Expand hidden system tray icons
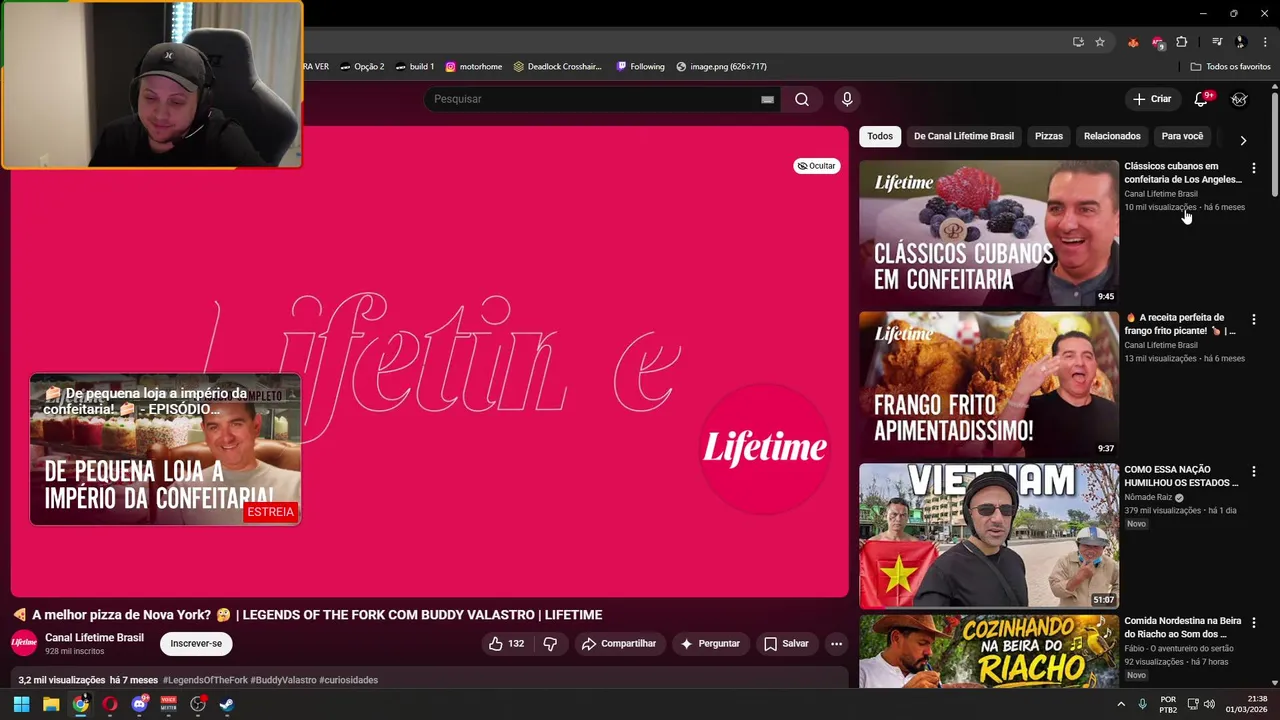 tap(1120, 704)
